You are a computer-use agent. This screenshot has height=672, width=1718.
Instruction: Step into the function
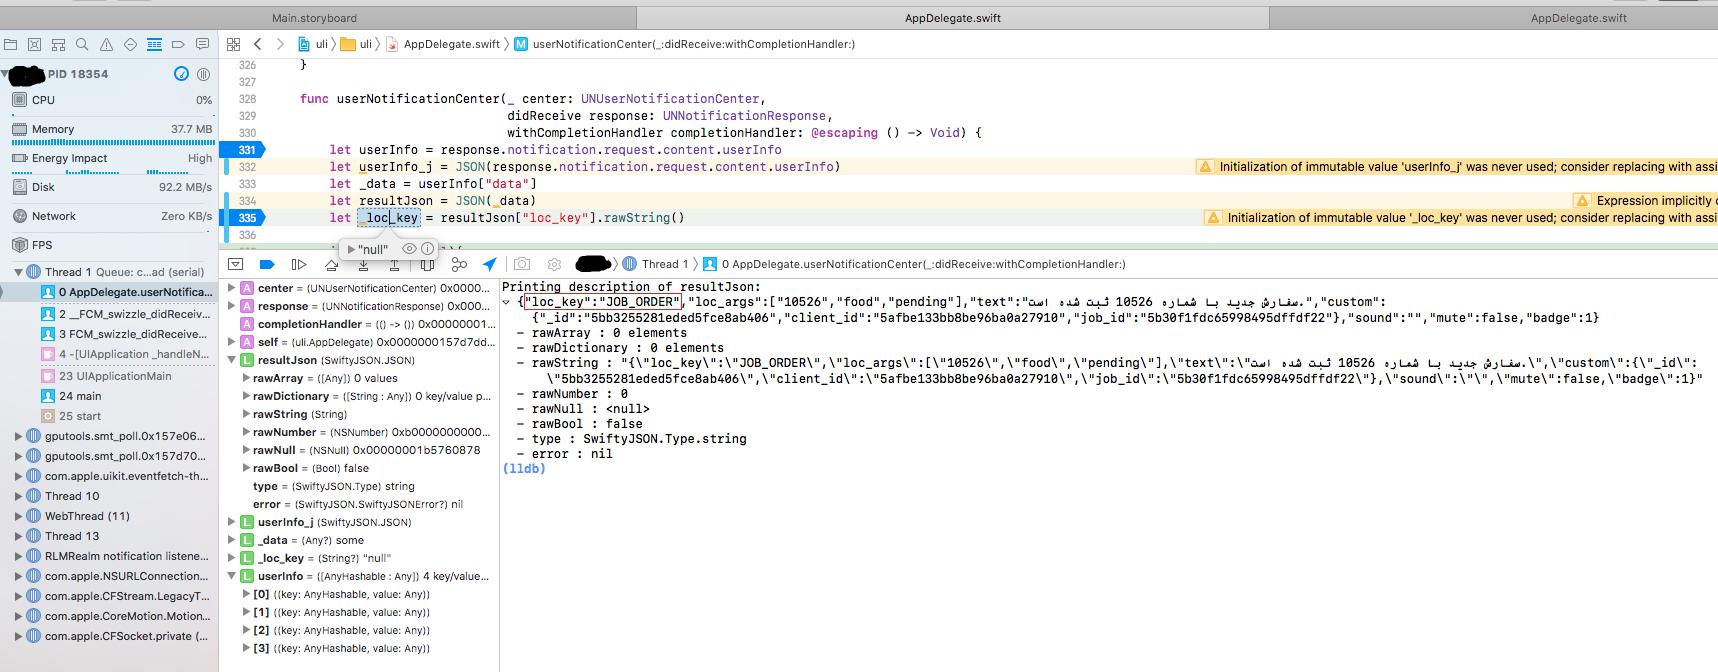[x=363, y=264]
